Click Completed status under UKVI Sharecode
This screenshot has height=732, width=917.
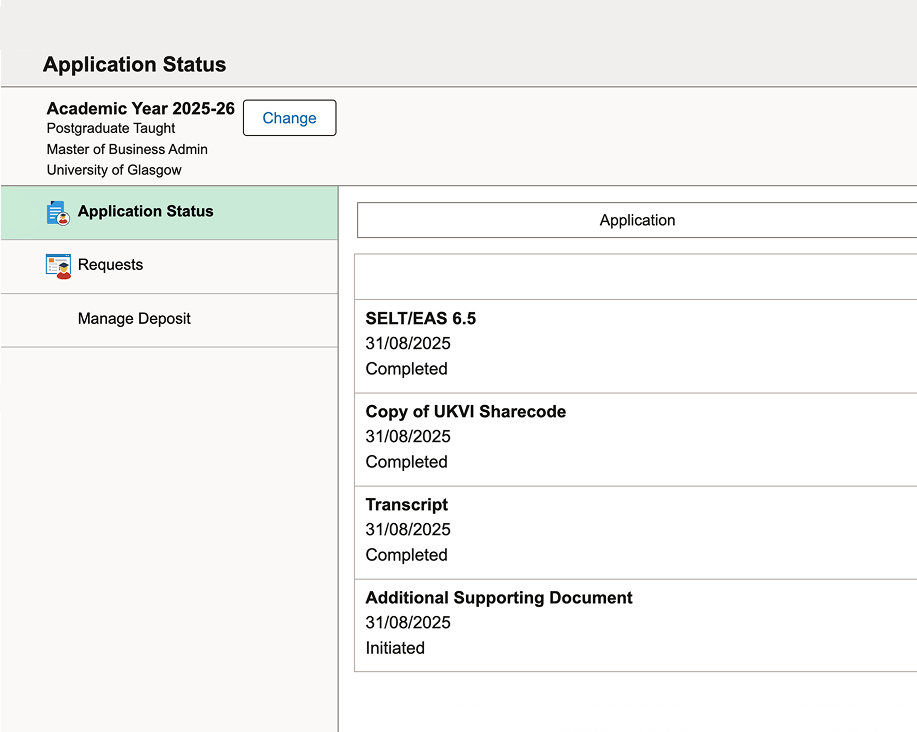tap(406, 462)
